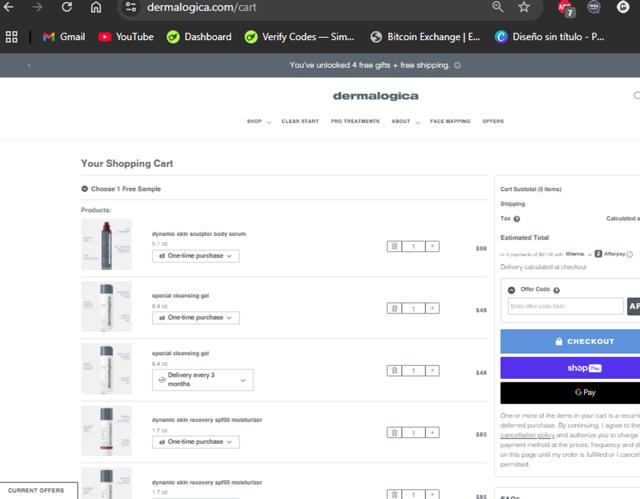Bookmark page with star icon
Image resolution: width=640 pixels, height=499 pixels.
[524, 7]
